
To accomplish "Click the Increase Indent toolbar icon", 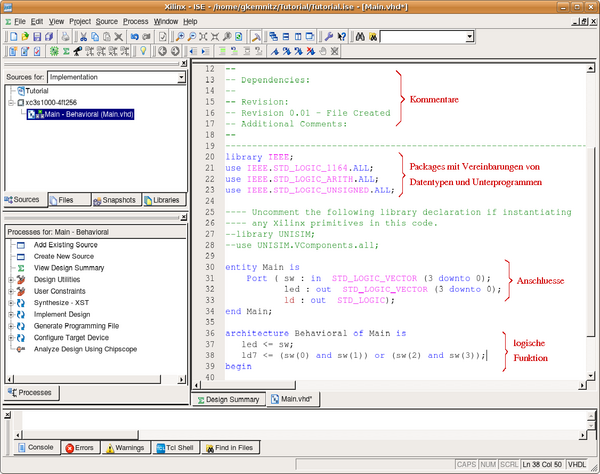I will pos(205,51).
